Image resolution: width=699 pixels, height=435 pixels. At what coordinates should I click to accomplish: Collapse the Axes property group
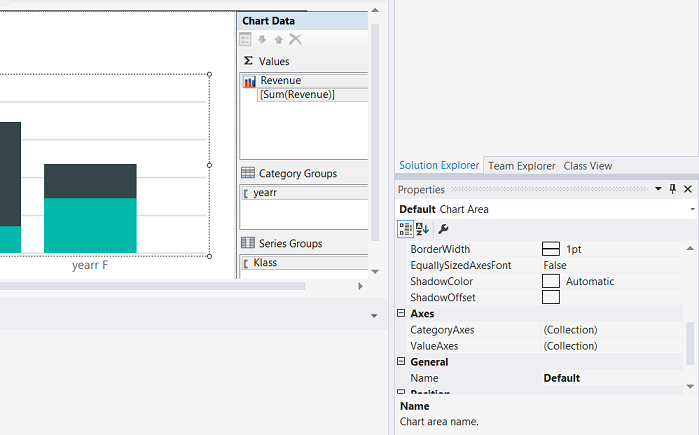(x=401, y=313)
